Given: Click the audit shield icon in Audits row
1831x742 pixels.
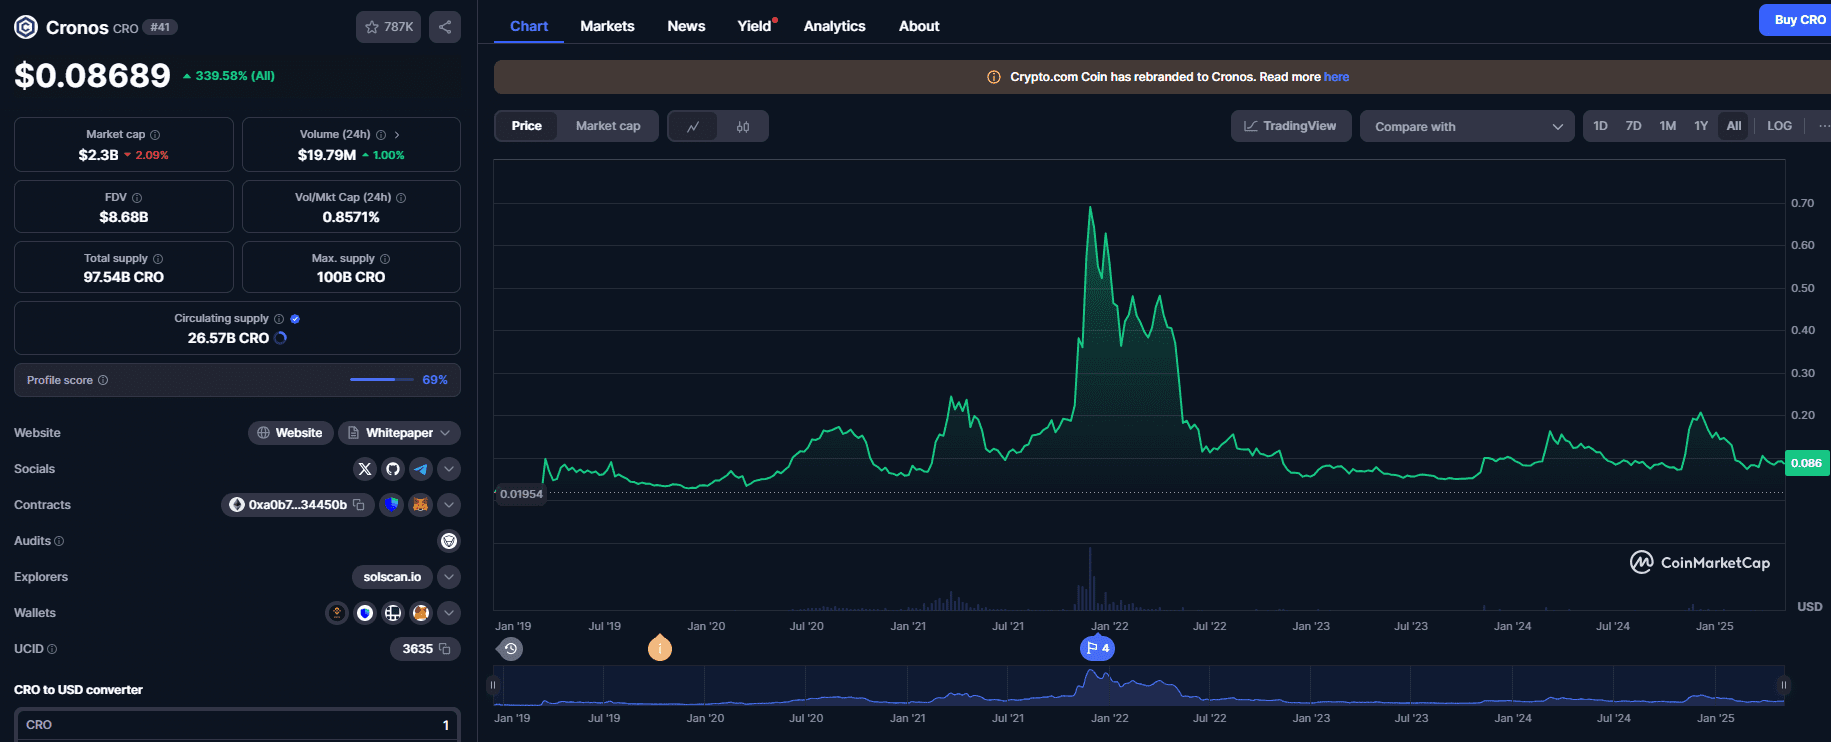Looking at the screenshot, I should 449,541.
